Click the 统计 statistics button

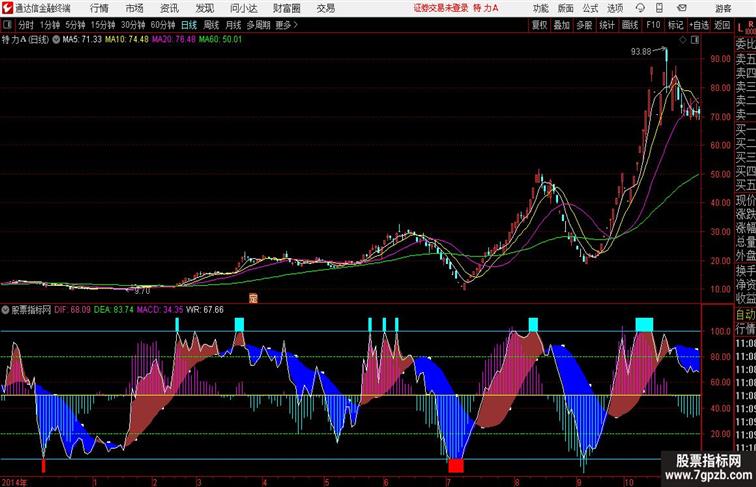607,25
